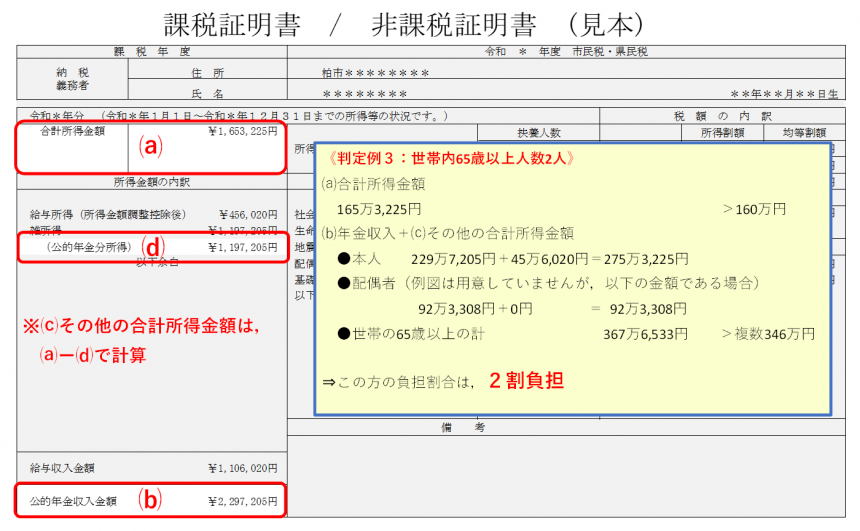Click the '●配偶者' bullet line
Viewport: 860px width, 531px height.
tap(548, 283)
